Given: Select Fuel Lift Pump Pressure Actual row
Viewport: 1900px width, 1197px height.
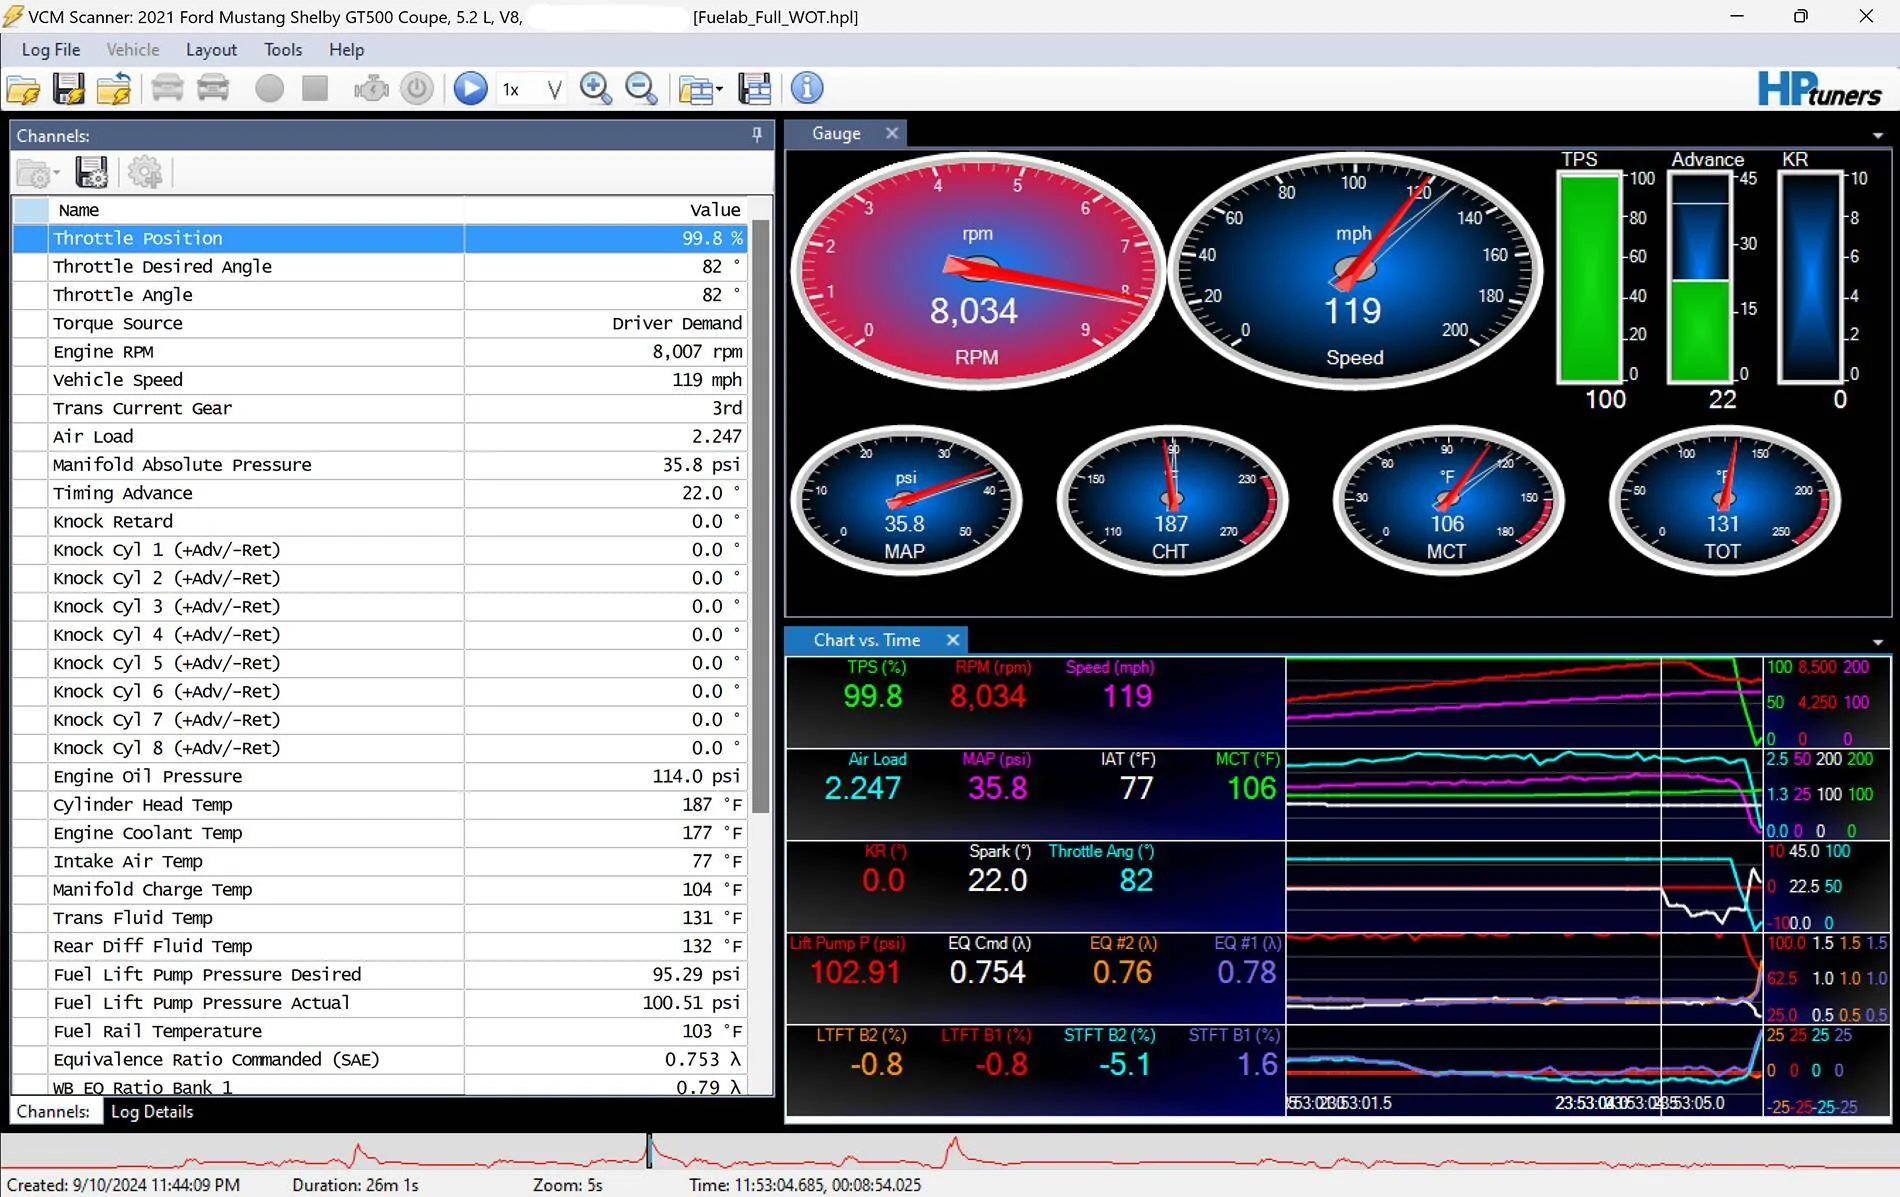Looking at the screenshot, I should [380, 1003].
